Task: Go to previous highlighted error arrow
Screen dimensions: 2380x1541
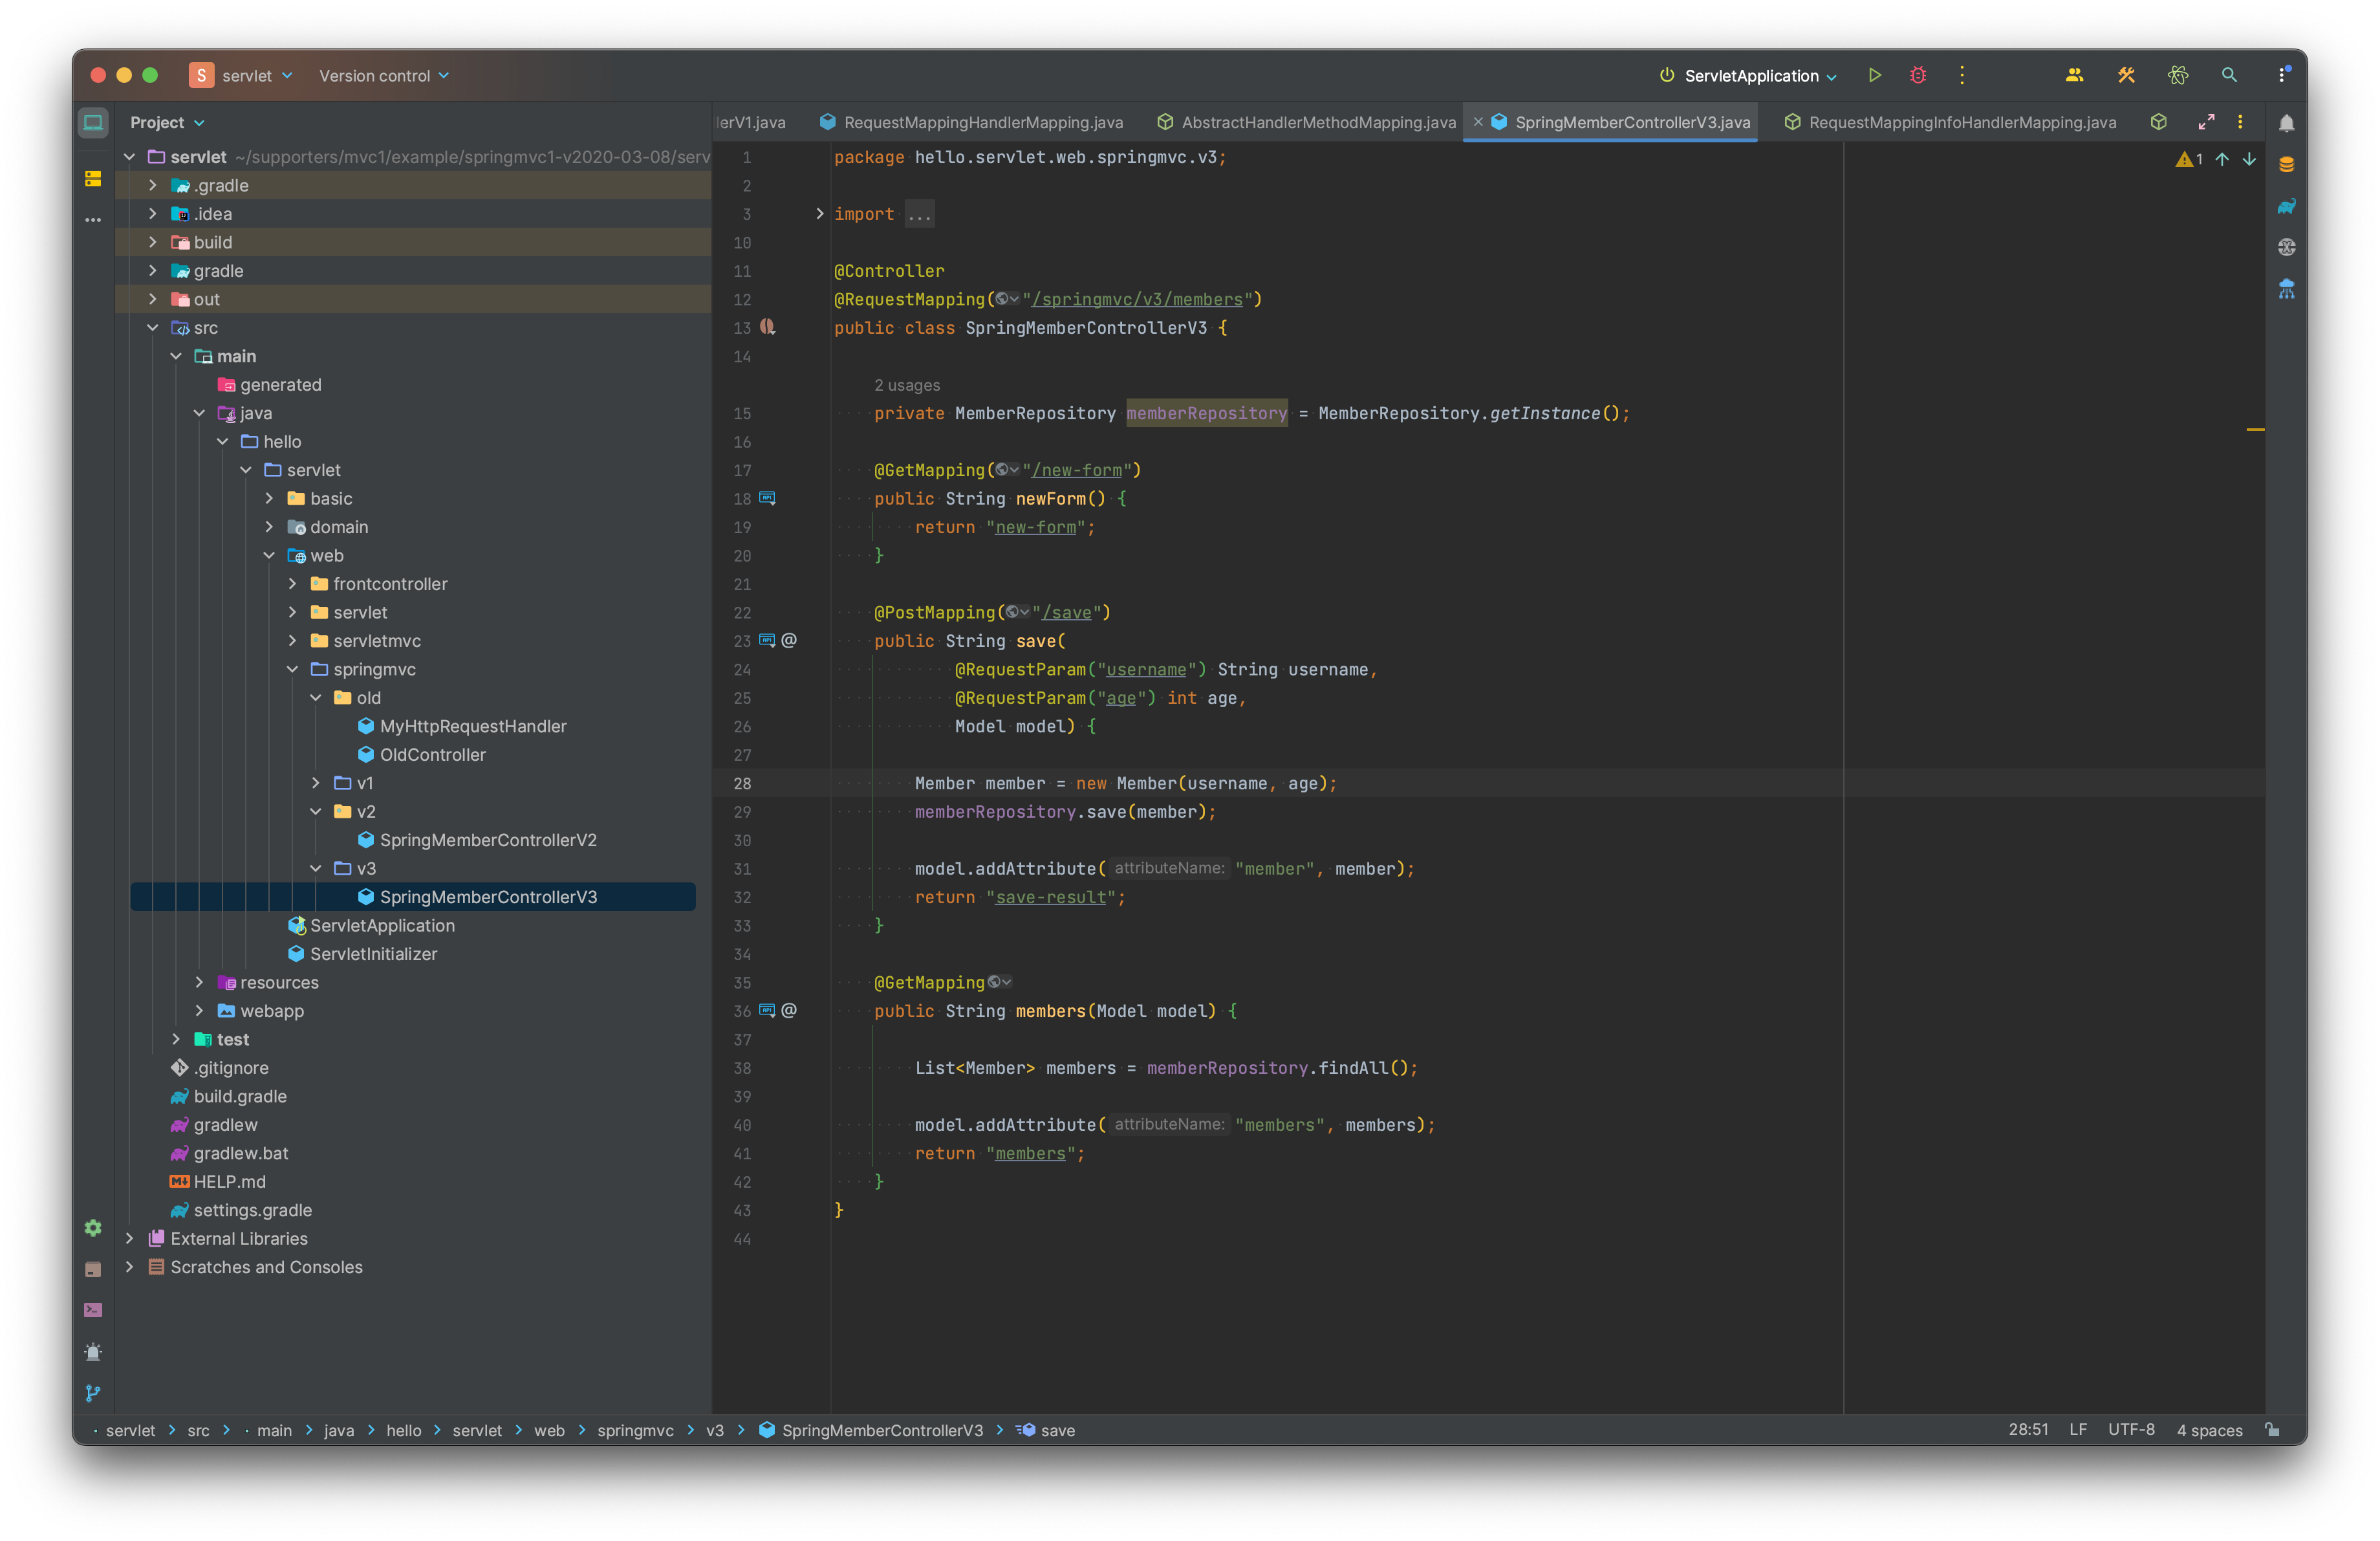Action: tap(2222, 159)
